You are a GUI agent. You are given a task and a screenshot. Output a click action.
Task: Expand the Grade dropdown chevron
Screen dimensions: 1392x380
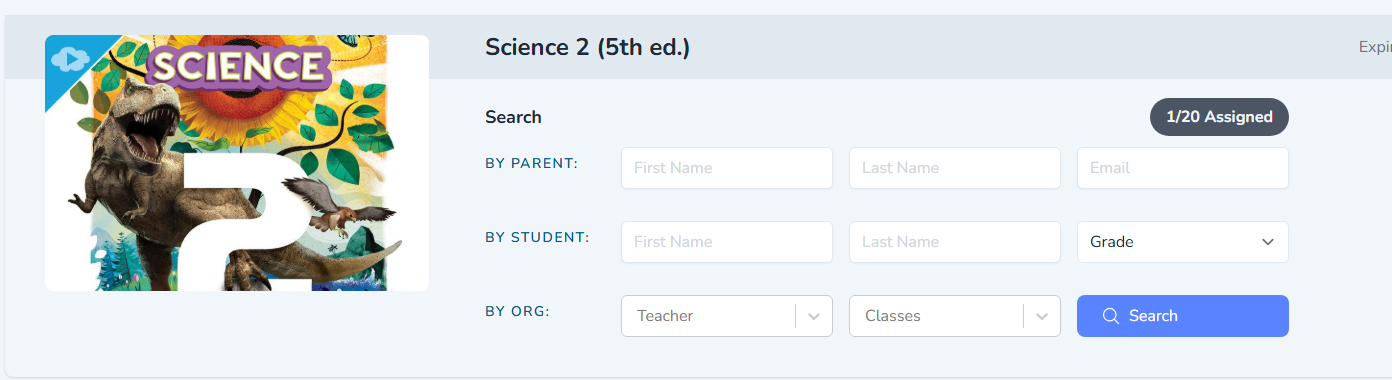[1268, 242]
